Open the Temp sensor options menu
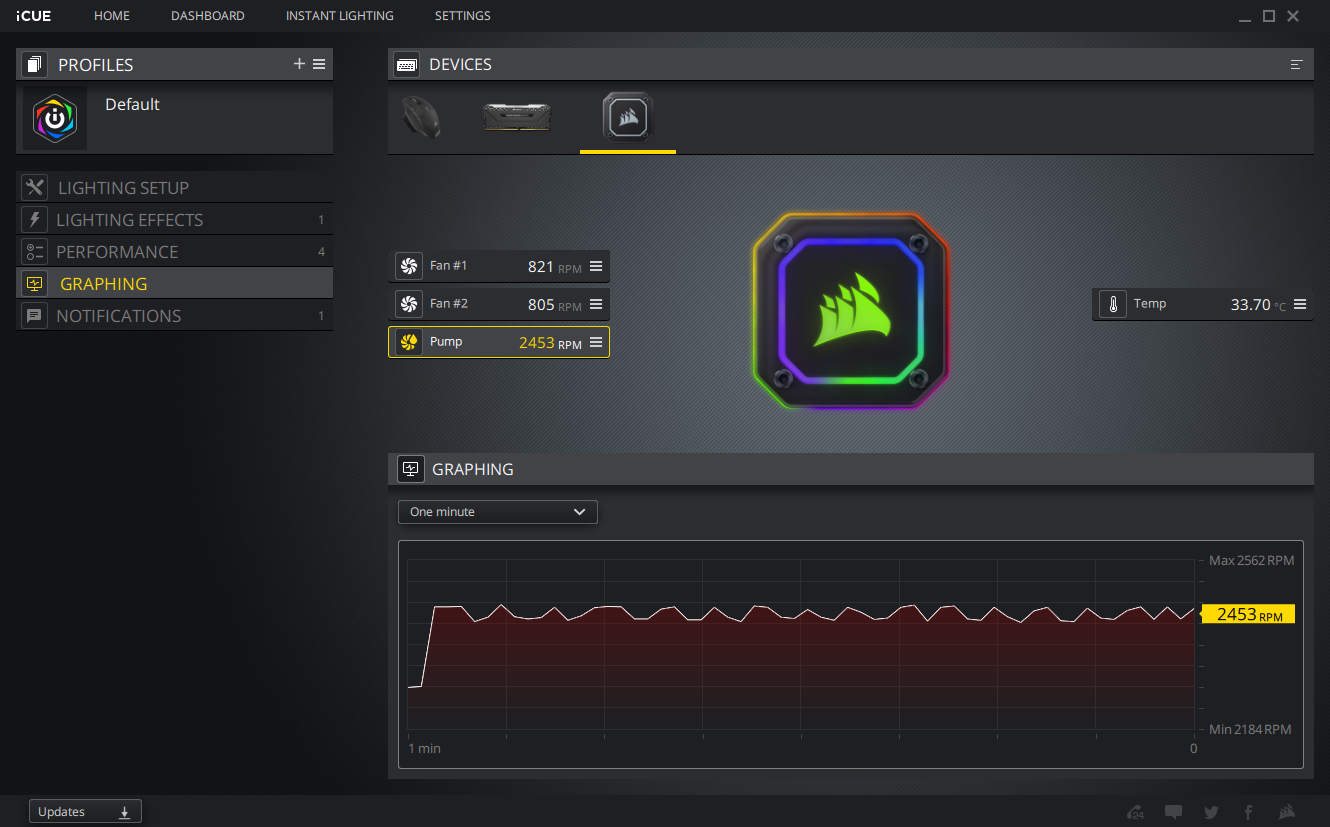The height and width of the screenshot is (827, 1330). coord(1300,304)
